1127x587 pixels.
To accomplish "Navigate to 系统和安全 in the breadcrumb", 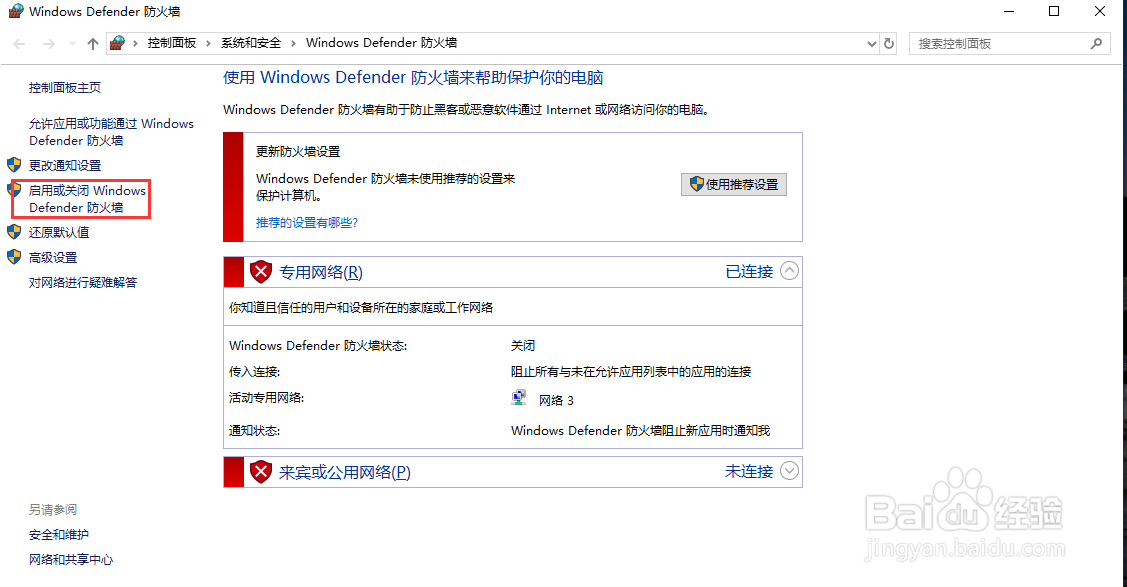I will coord(249,43).
